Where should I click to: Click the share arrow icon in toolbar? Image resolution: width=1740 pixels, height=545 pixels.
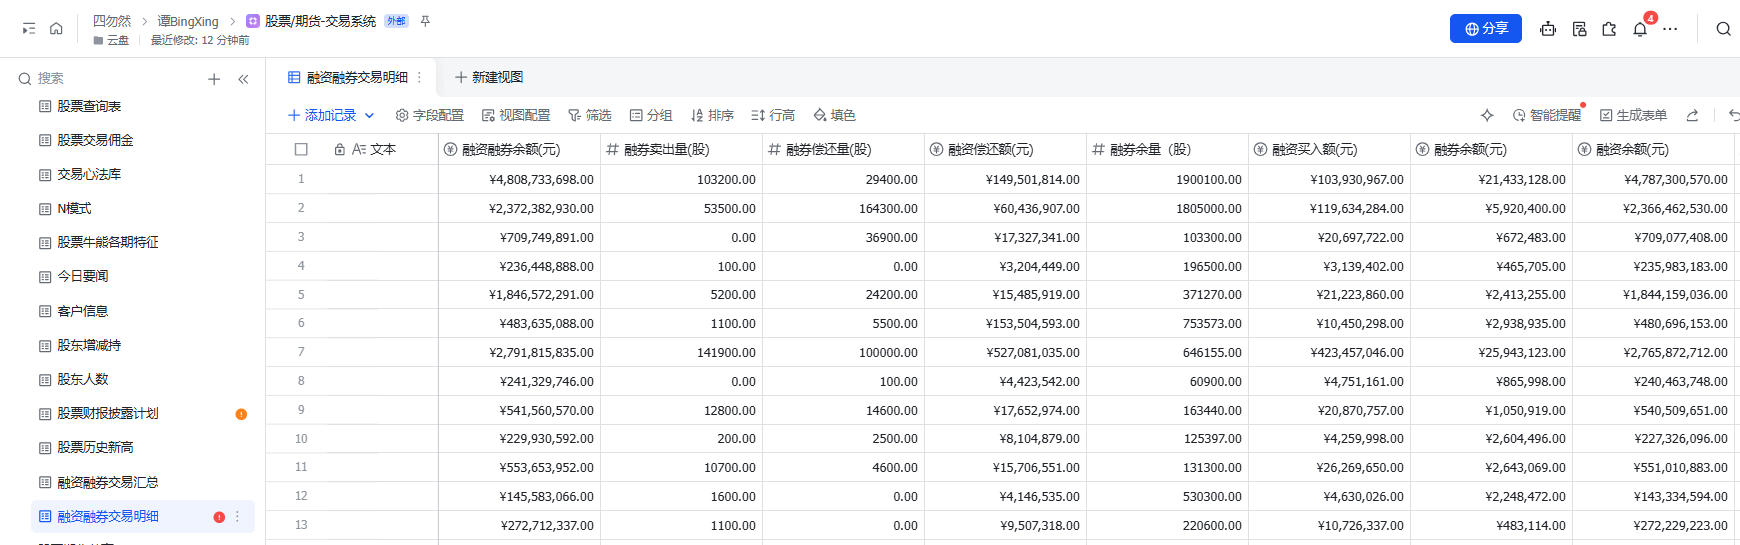[x=1692, y=115]
